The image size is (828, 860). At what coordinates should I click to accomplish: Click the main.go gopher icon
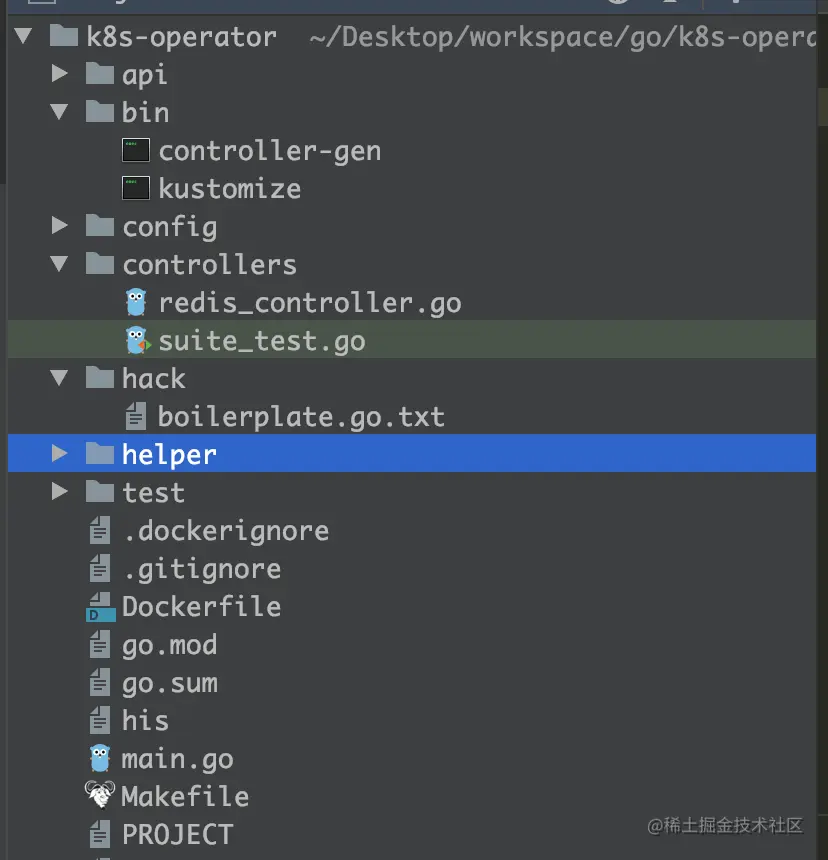(100, 759)
